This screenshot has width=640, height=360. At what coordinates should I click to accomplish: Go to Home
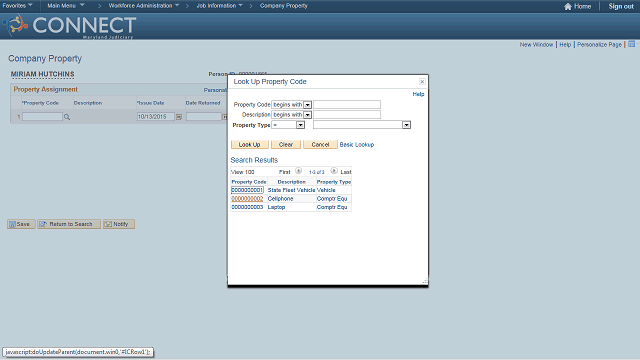click(578, 6)
